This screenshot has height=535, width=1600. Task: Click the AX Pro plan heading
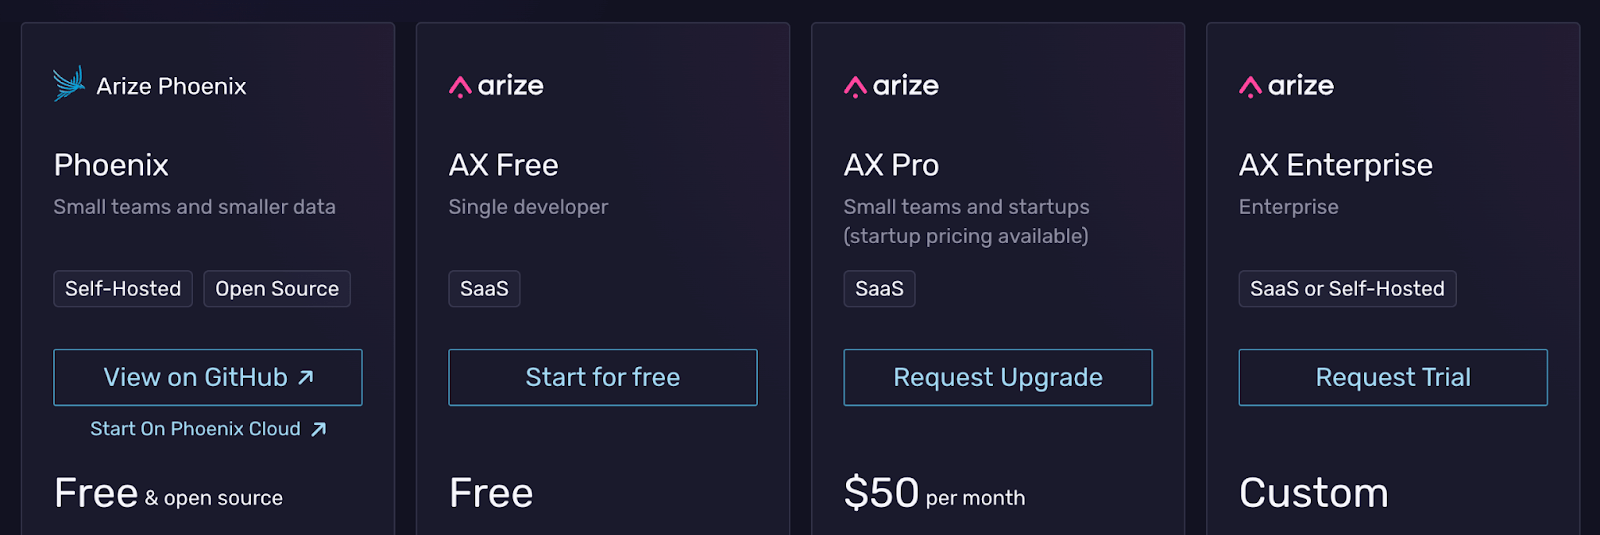(x=891, y=165)
